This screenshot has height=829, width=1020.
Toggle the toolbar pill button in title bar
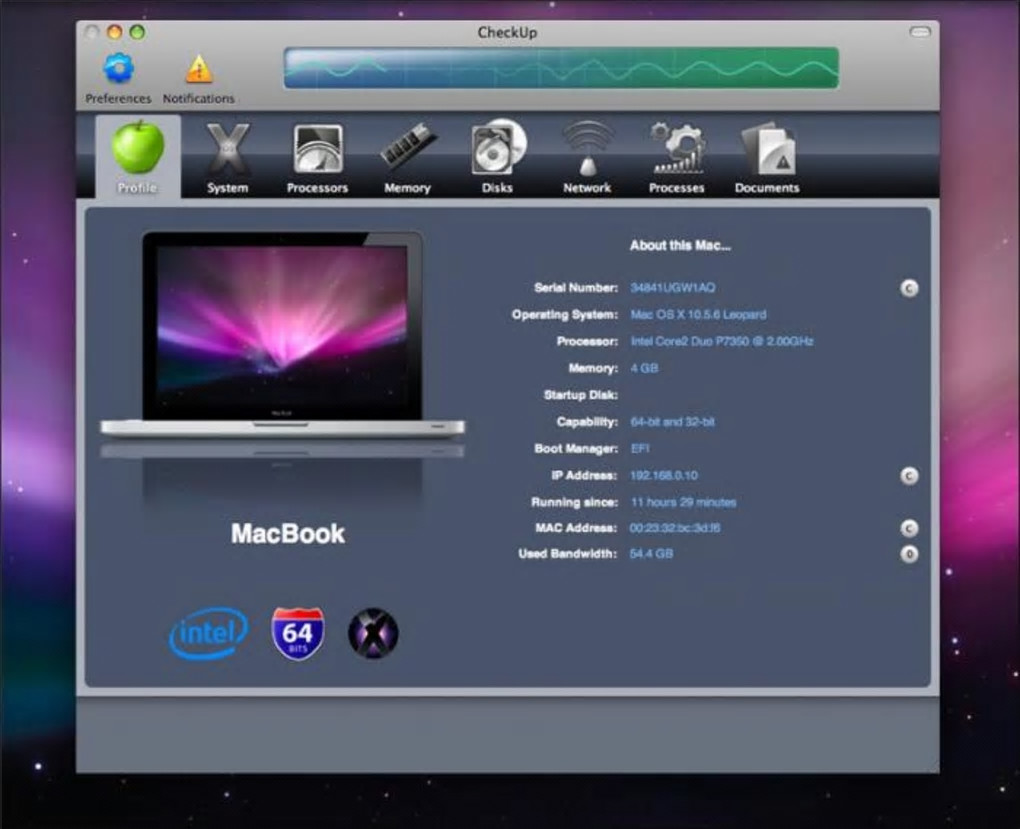click(919, 32)
